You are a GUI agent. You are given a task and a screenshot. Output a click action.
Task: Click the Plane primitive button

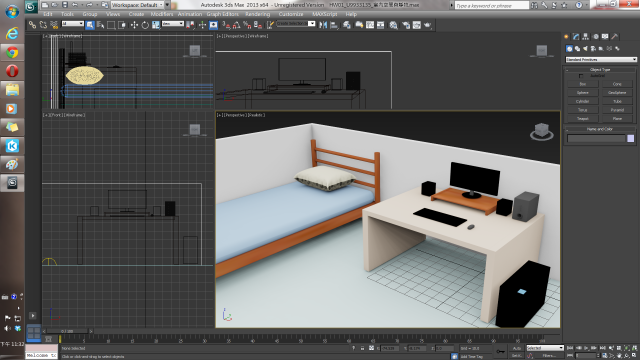tap(617, 119)
